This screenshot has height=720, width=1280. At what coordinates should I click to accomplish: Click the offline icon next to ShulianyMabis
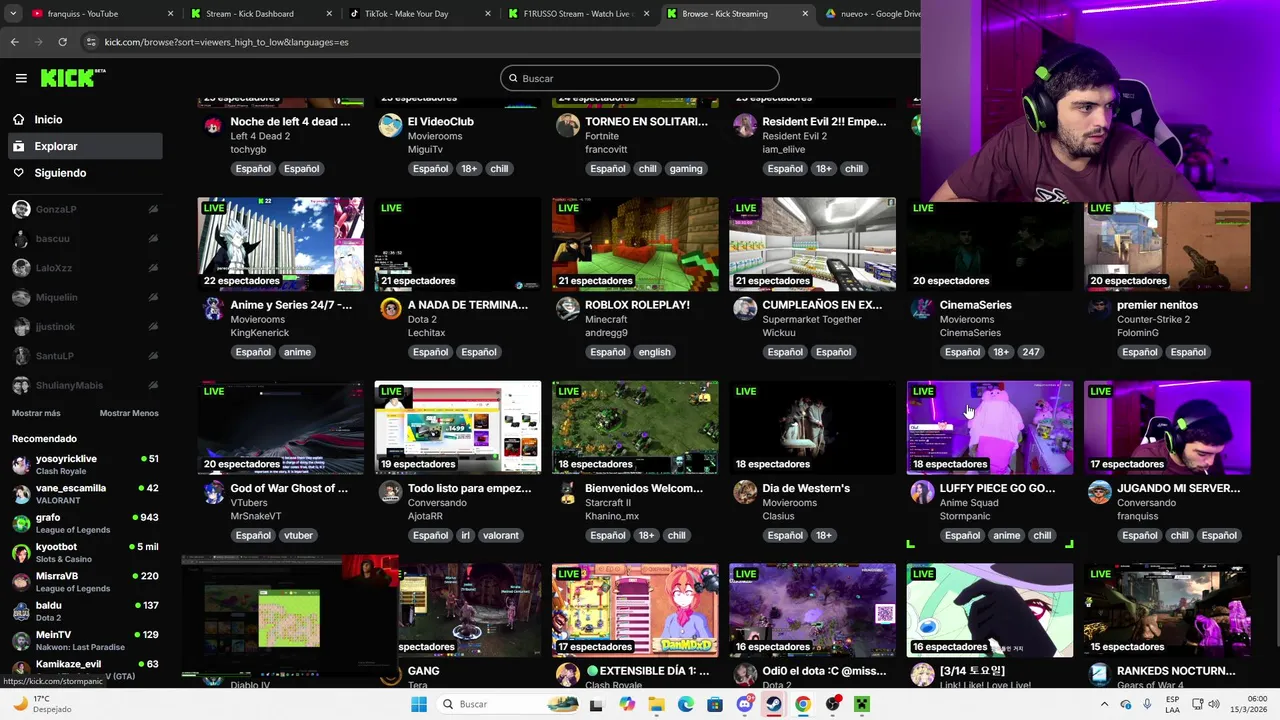click(x=153, y=385)
